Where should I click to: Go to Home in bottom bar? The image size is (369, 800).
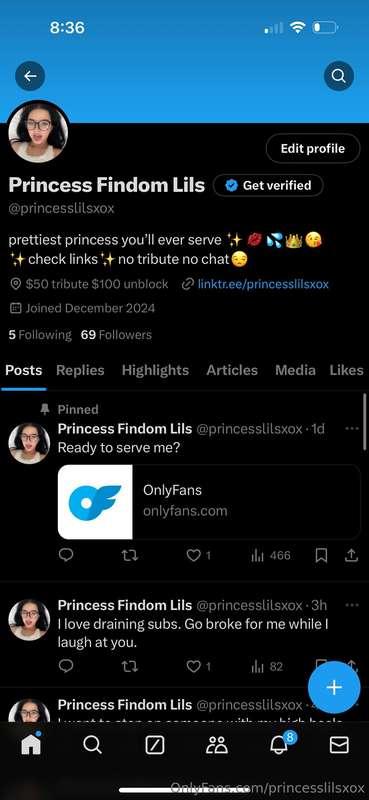click(31, 745)
